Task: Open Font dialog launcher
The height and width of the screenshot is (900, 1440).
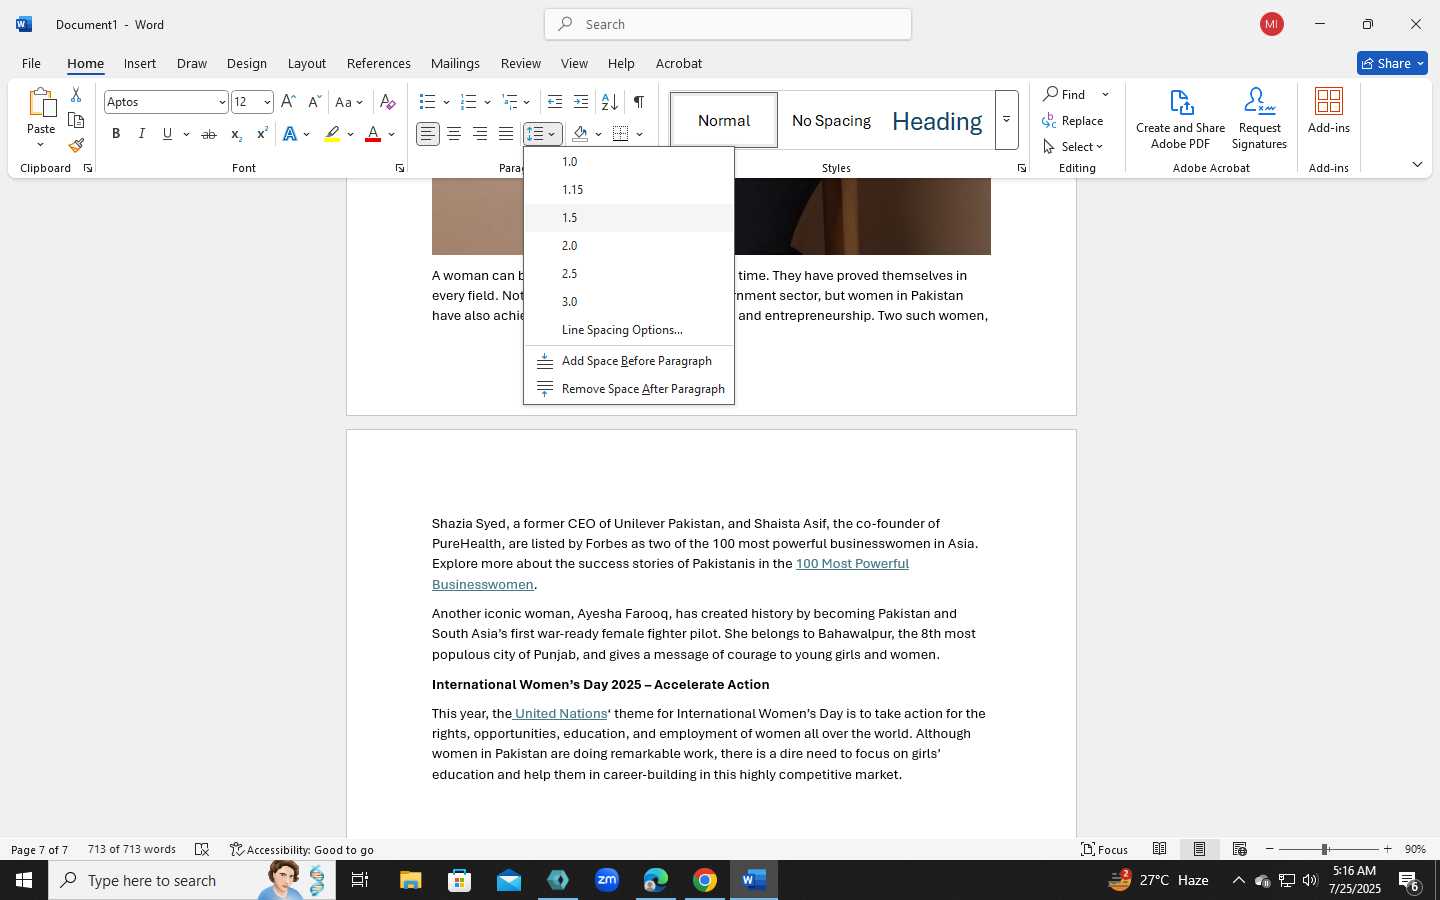Action: point(400,168)
